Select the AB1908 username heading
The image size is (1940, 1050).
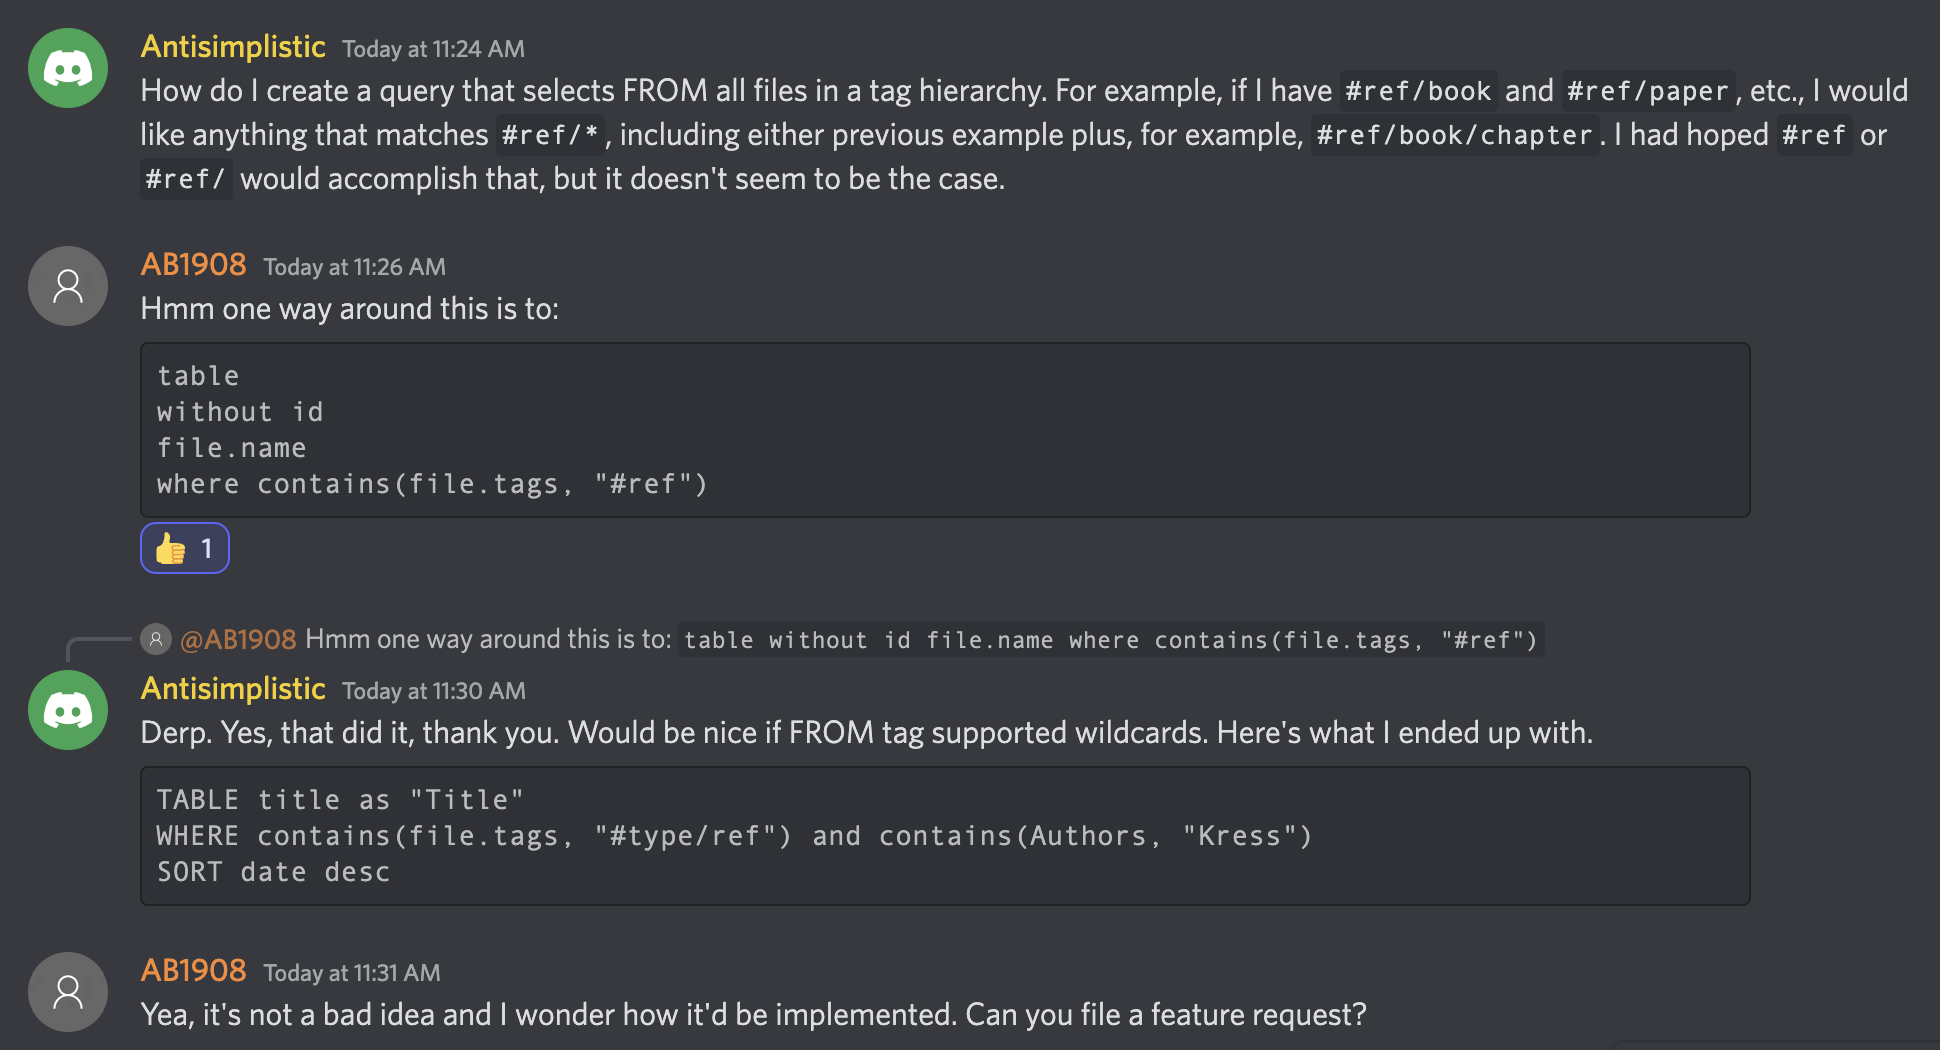193,264
